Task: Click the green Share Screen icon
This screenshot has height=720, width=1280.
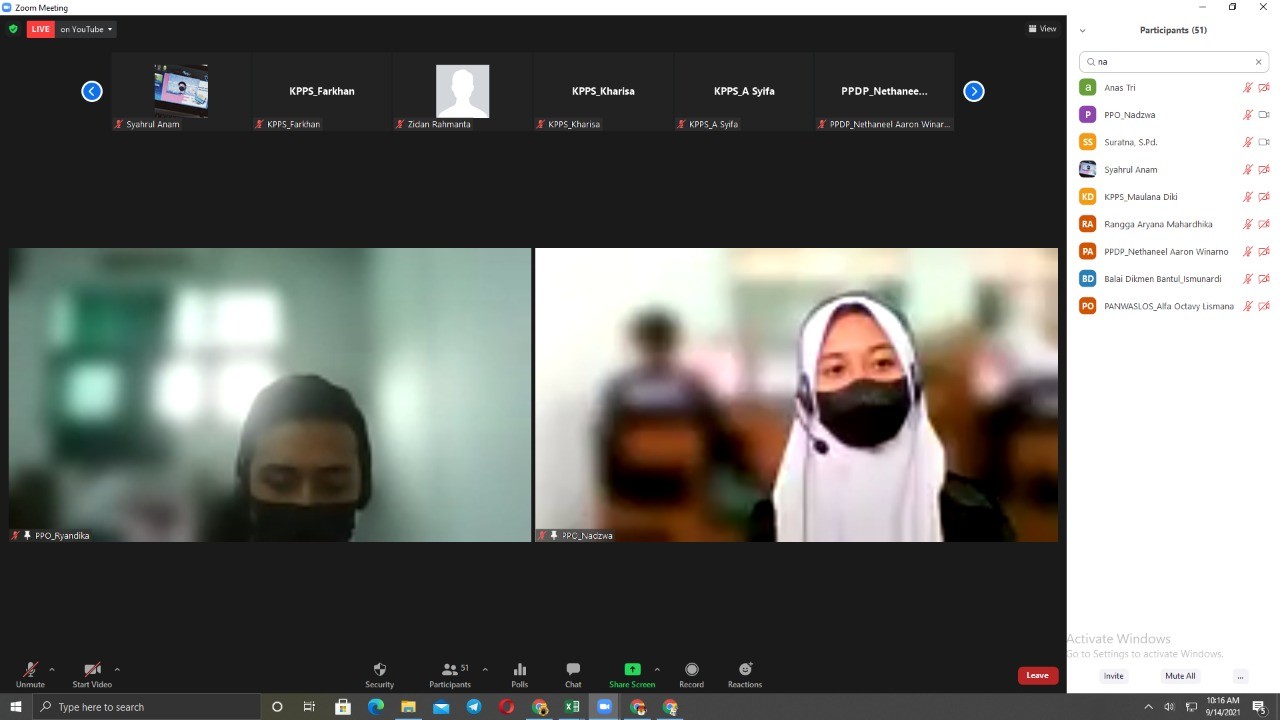Action: click(632, 670)
